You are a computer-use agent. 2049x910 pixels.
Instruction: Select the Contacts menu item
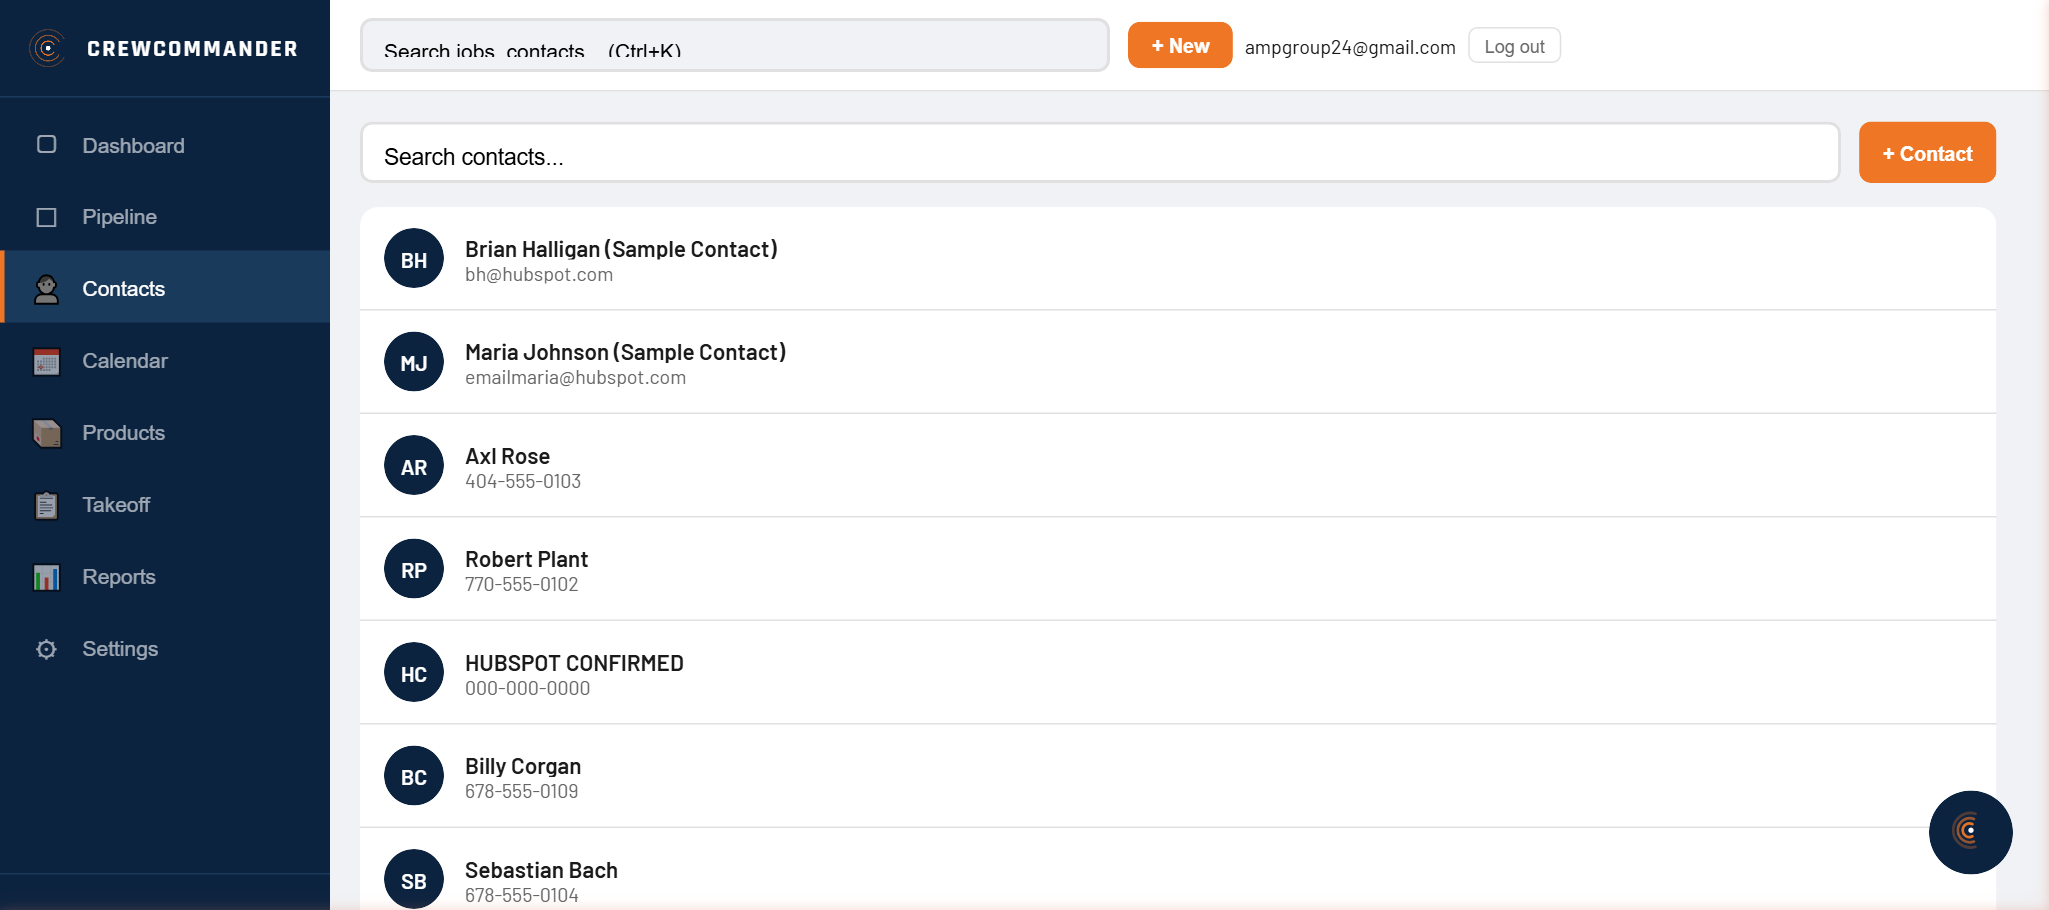(123, 289)
